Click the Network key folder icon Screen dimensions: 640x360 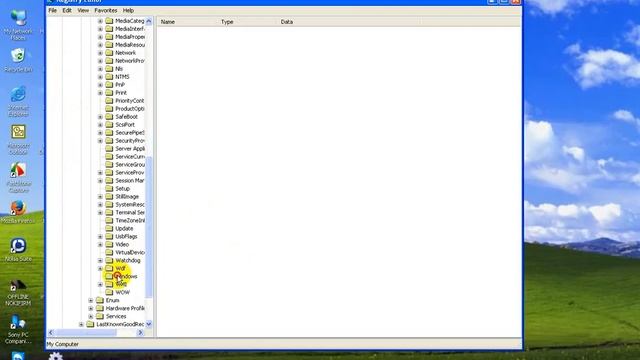click(x=109, y=53)
